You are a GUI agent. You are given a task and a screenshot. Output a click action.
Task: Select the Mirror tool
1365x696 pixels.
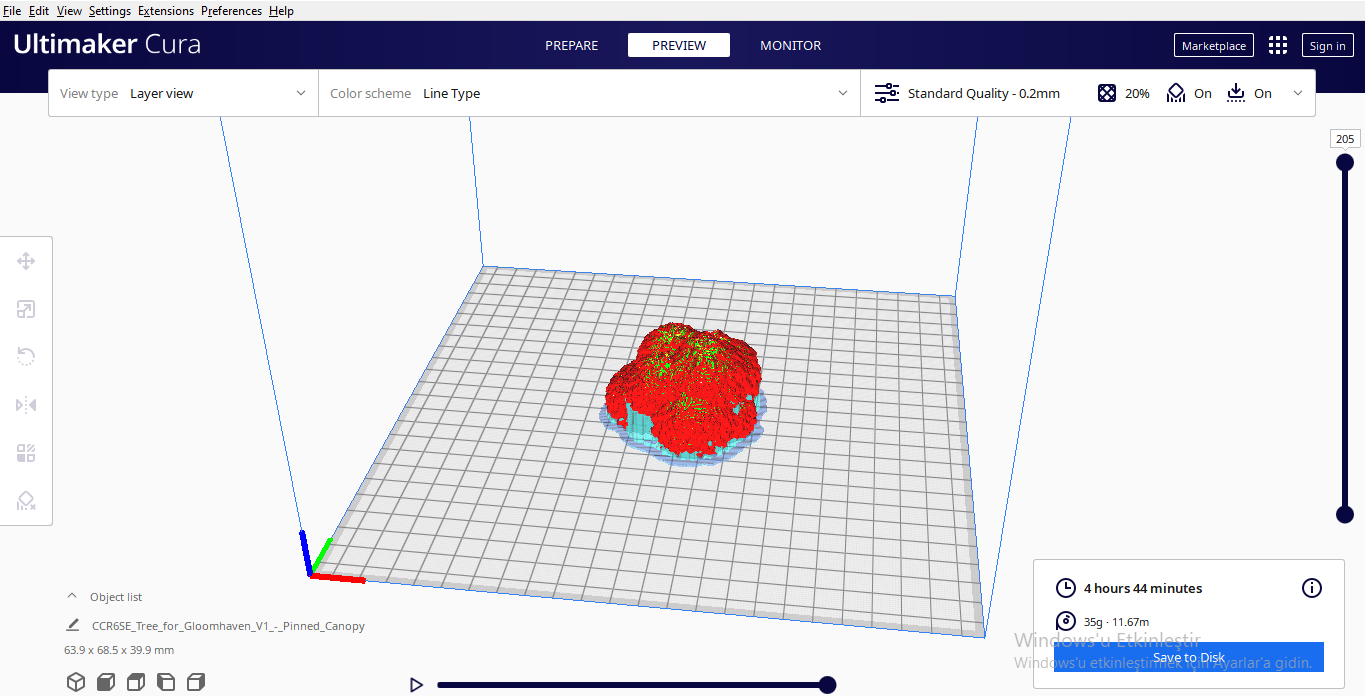26,404
